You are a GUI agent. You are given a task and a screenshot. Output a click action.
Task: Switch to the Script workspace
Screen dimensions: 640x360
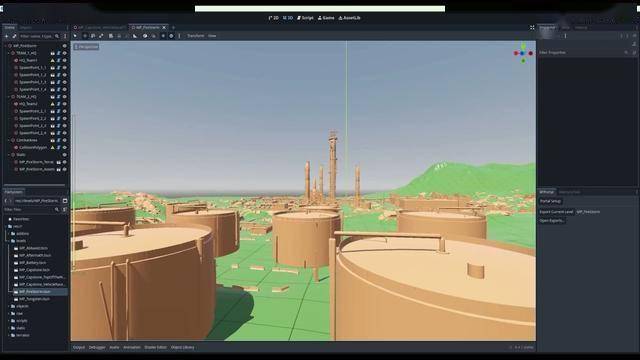tap(305, 18)
